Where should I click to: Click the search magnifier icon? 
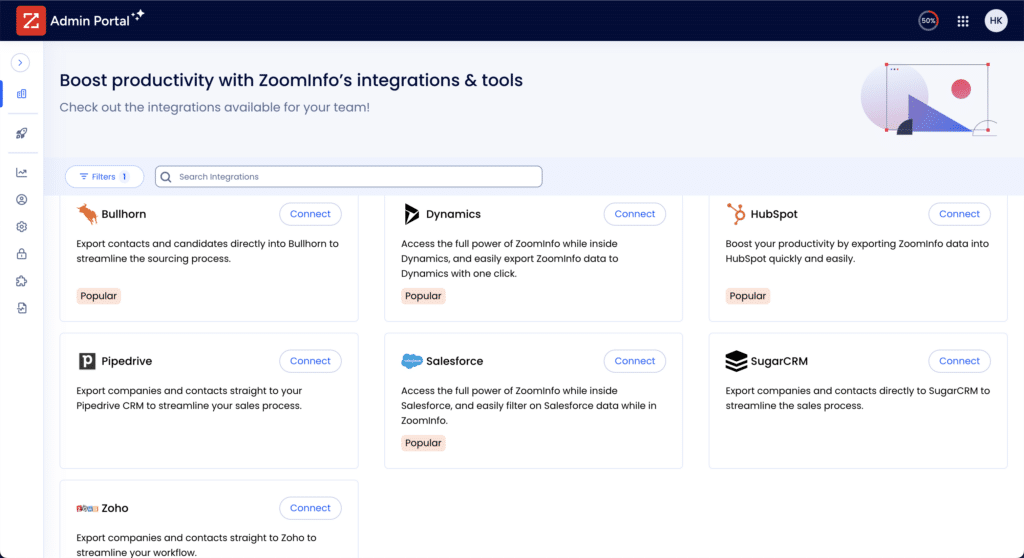(x=166, y=177)
